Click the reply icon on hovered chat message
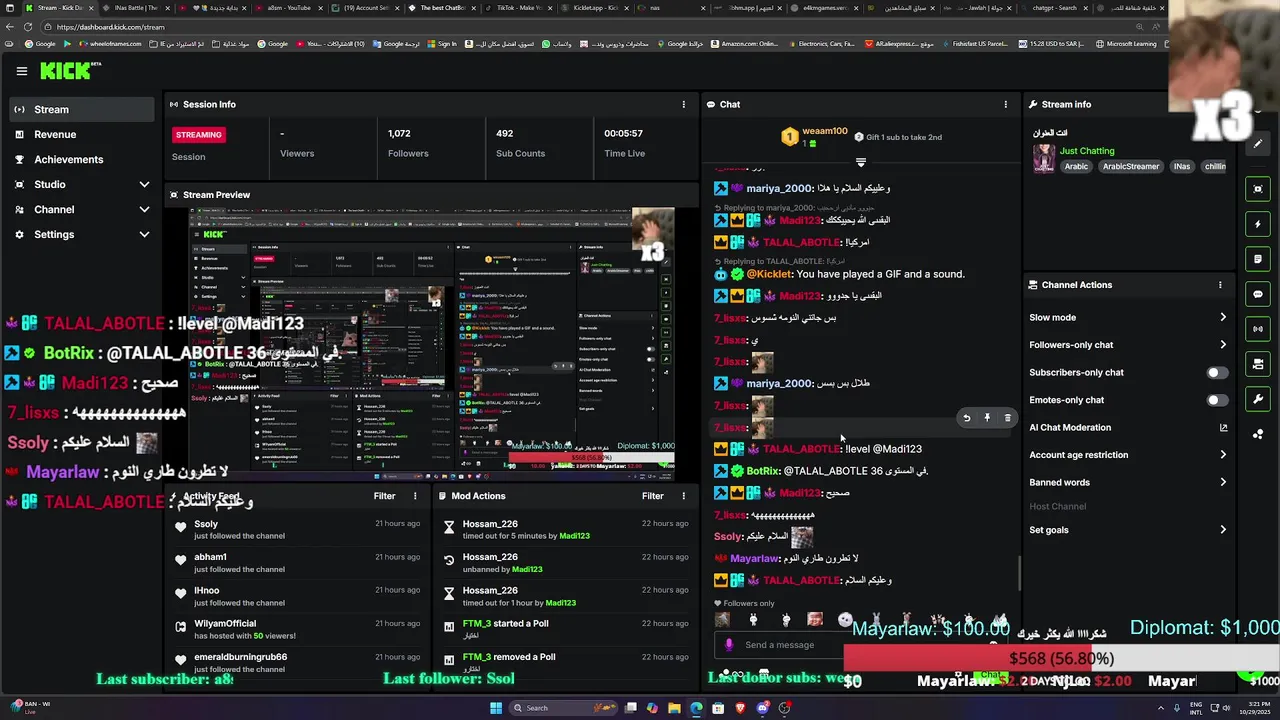The image size is (1280, 720). click(x=966, y=418)
